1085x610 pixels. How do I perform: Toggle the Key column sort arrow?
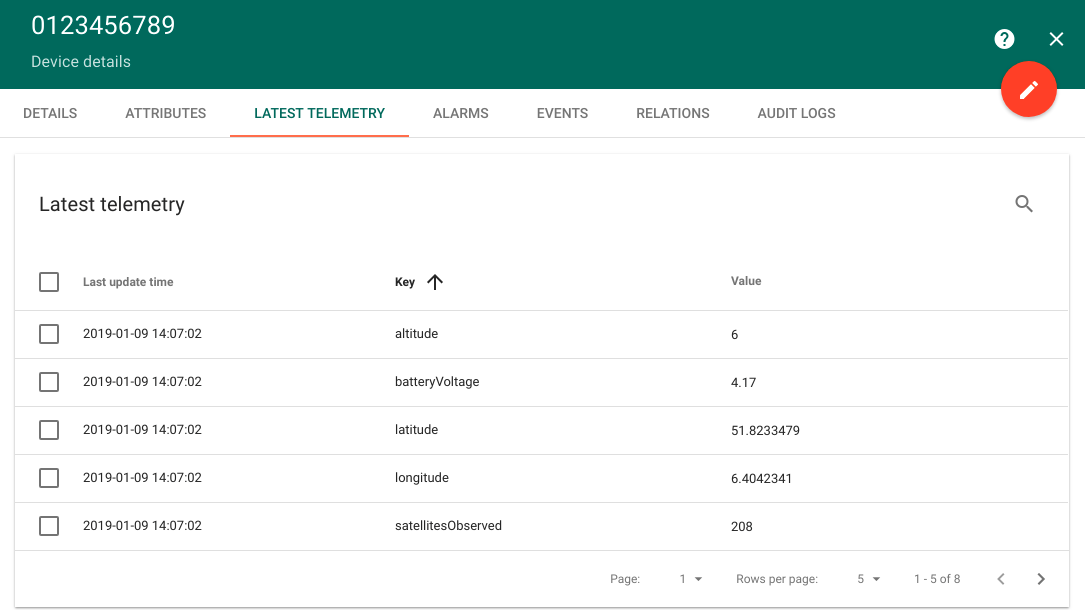[x=434, y=282]
